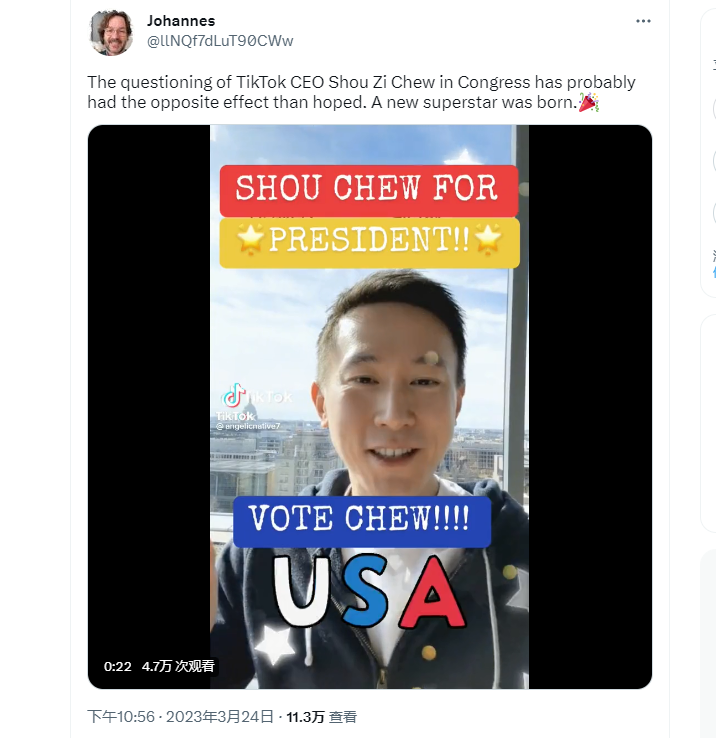The image size is (716, 738).
Task: Click the @llNQf7dLuT90CWw handle
Action: (220, 41)
